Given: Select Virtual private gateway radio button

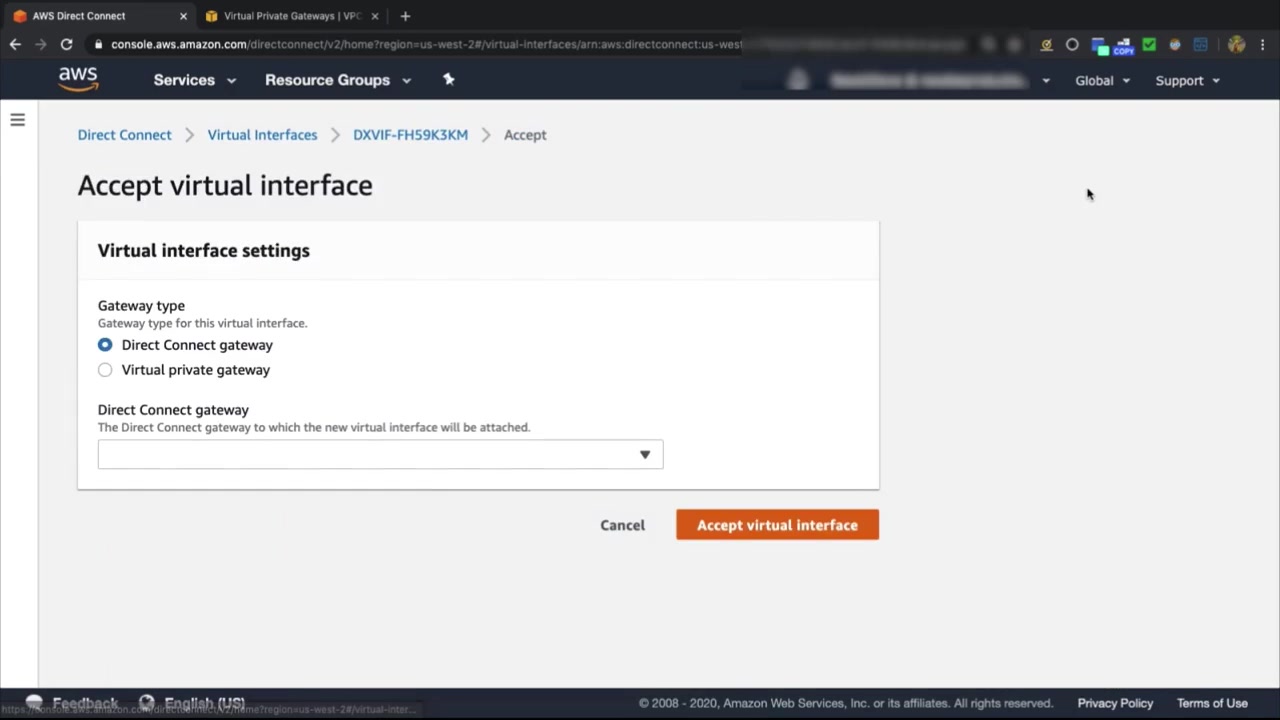Looking at the screenshot, I should point(105,370).
